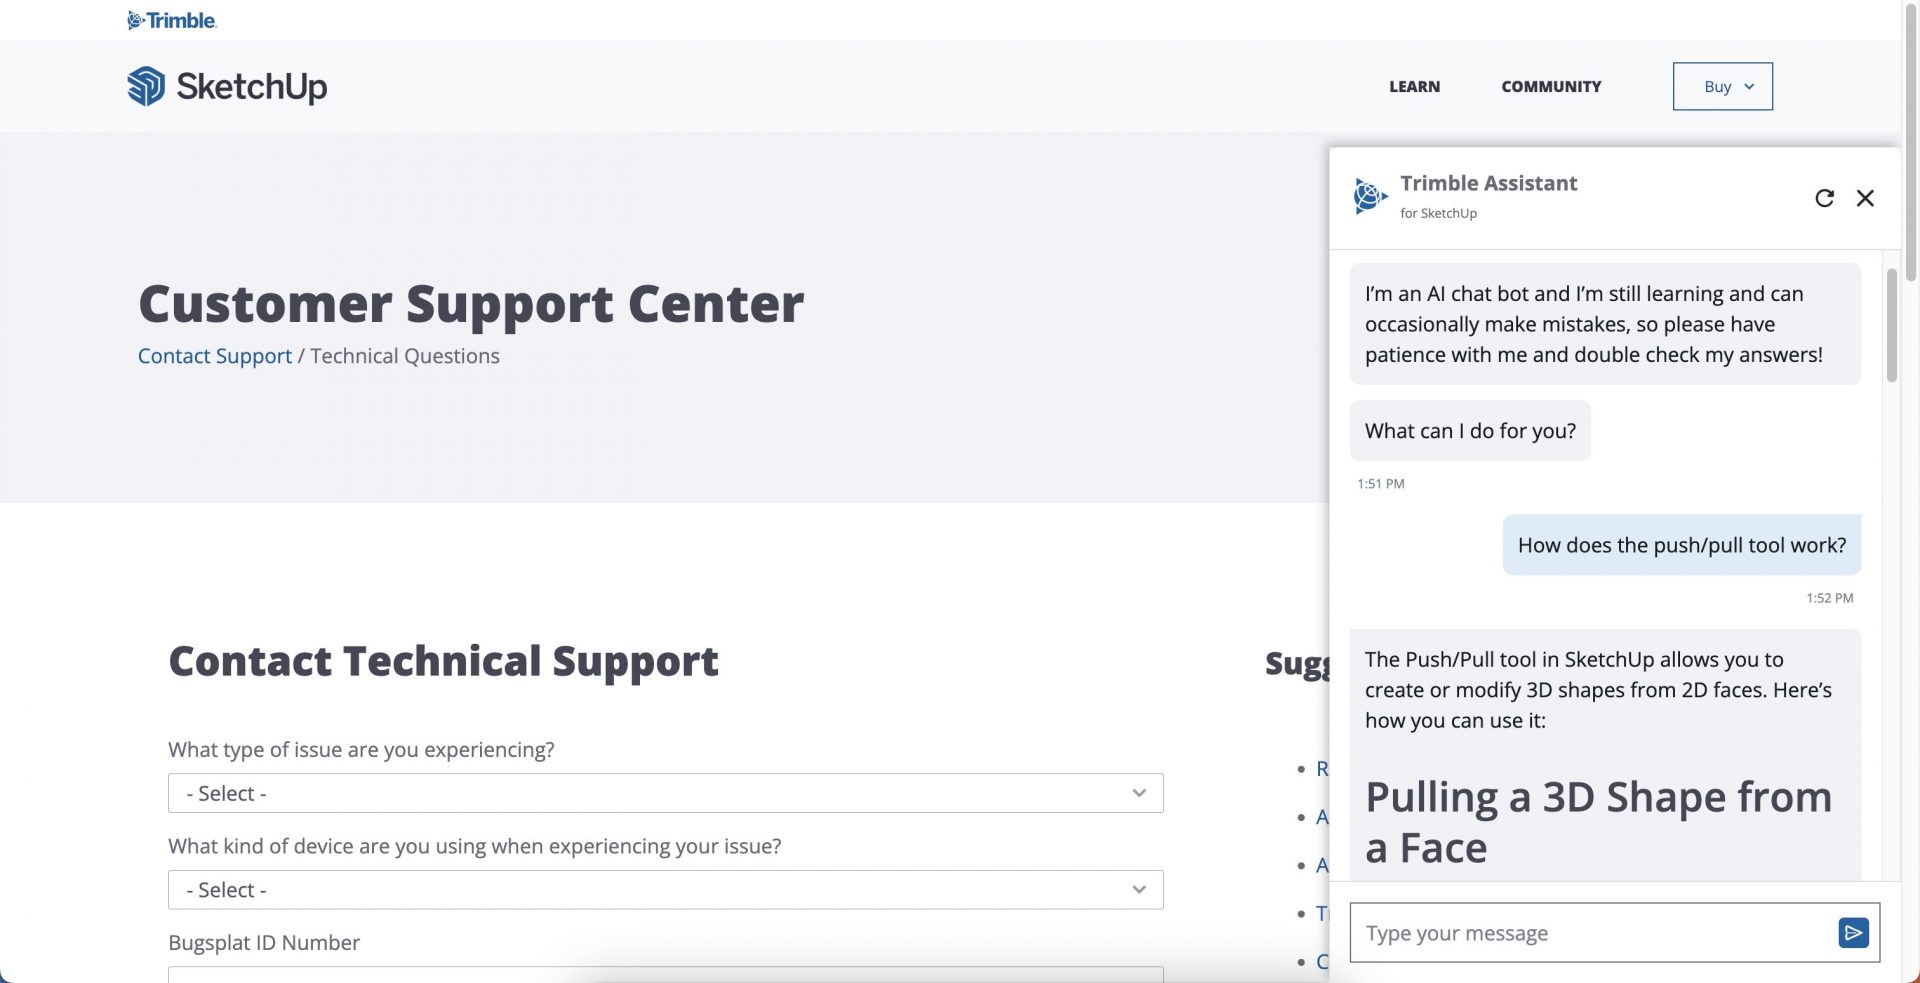The width and height of the screenshot is (1920, 983).
Task: Click the SketchUp logo icon
Action: tap(146, 86)
